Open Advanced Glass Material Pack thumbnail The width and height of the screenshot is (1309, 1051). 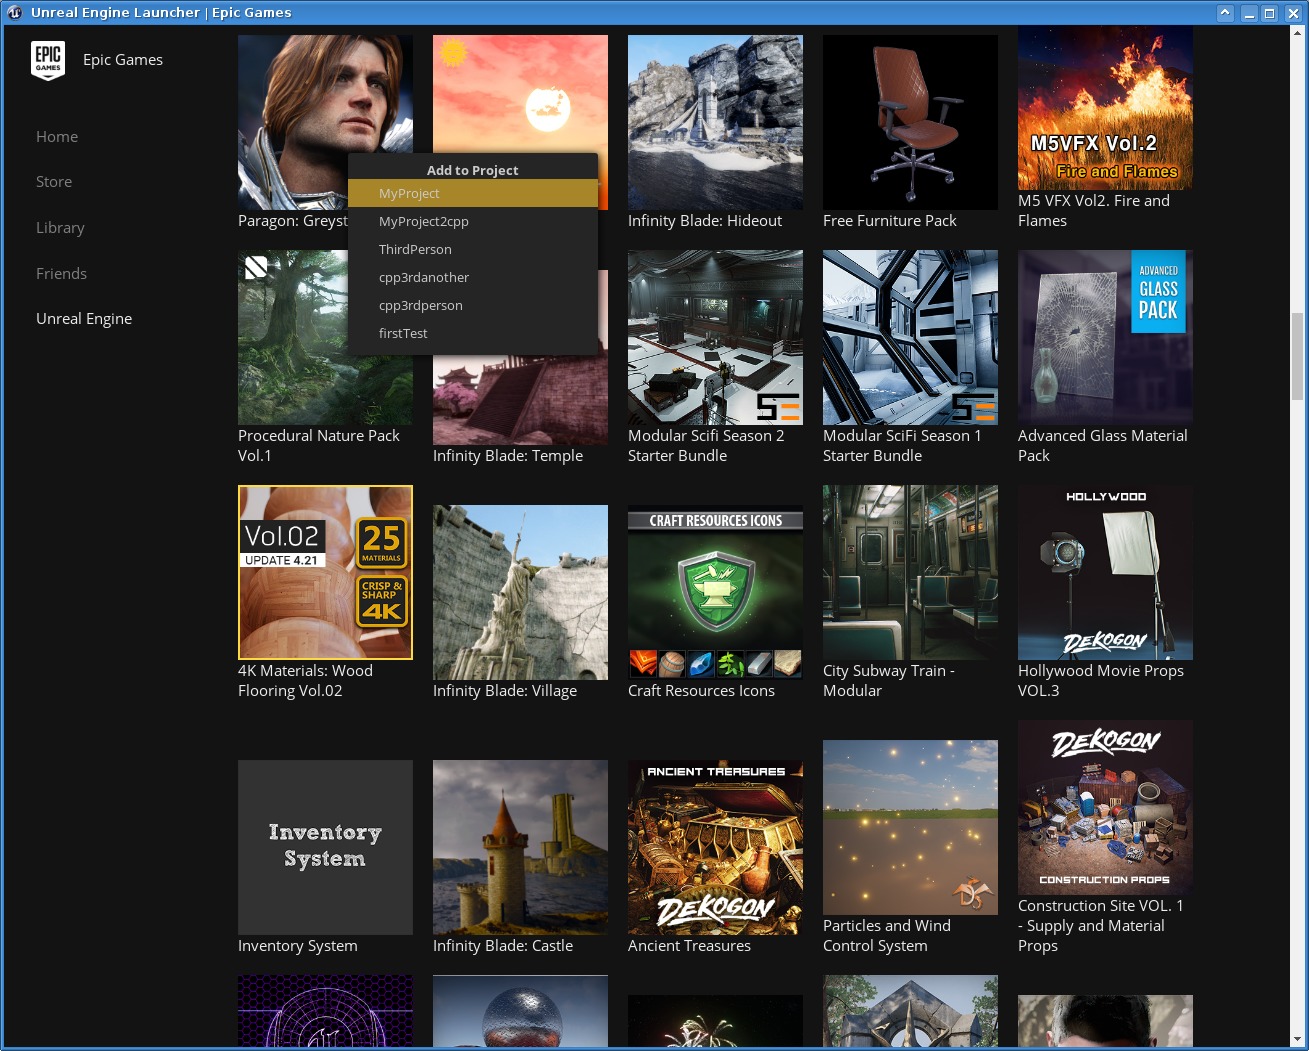(x=1105, y=337)
